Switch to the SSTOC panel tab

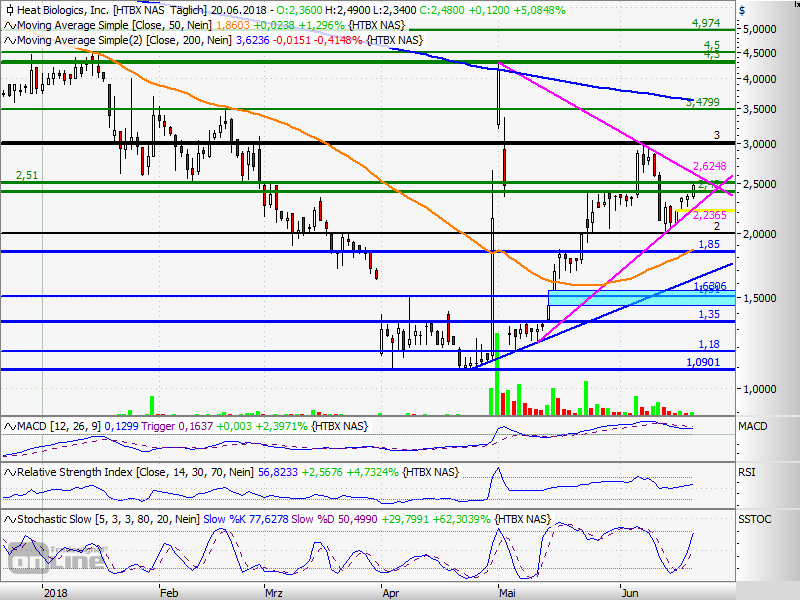(x=755, y=519)
